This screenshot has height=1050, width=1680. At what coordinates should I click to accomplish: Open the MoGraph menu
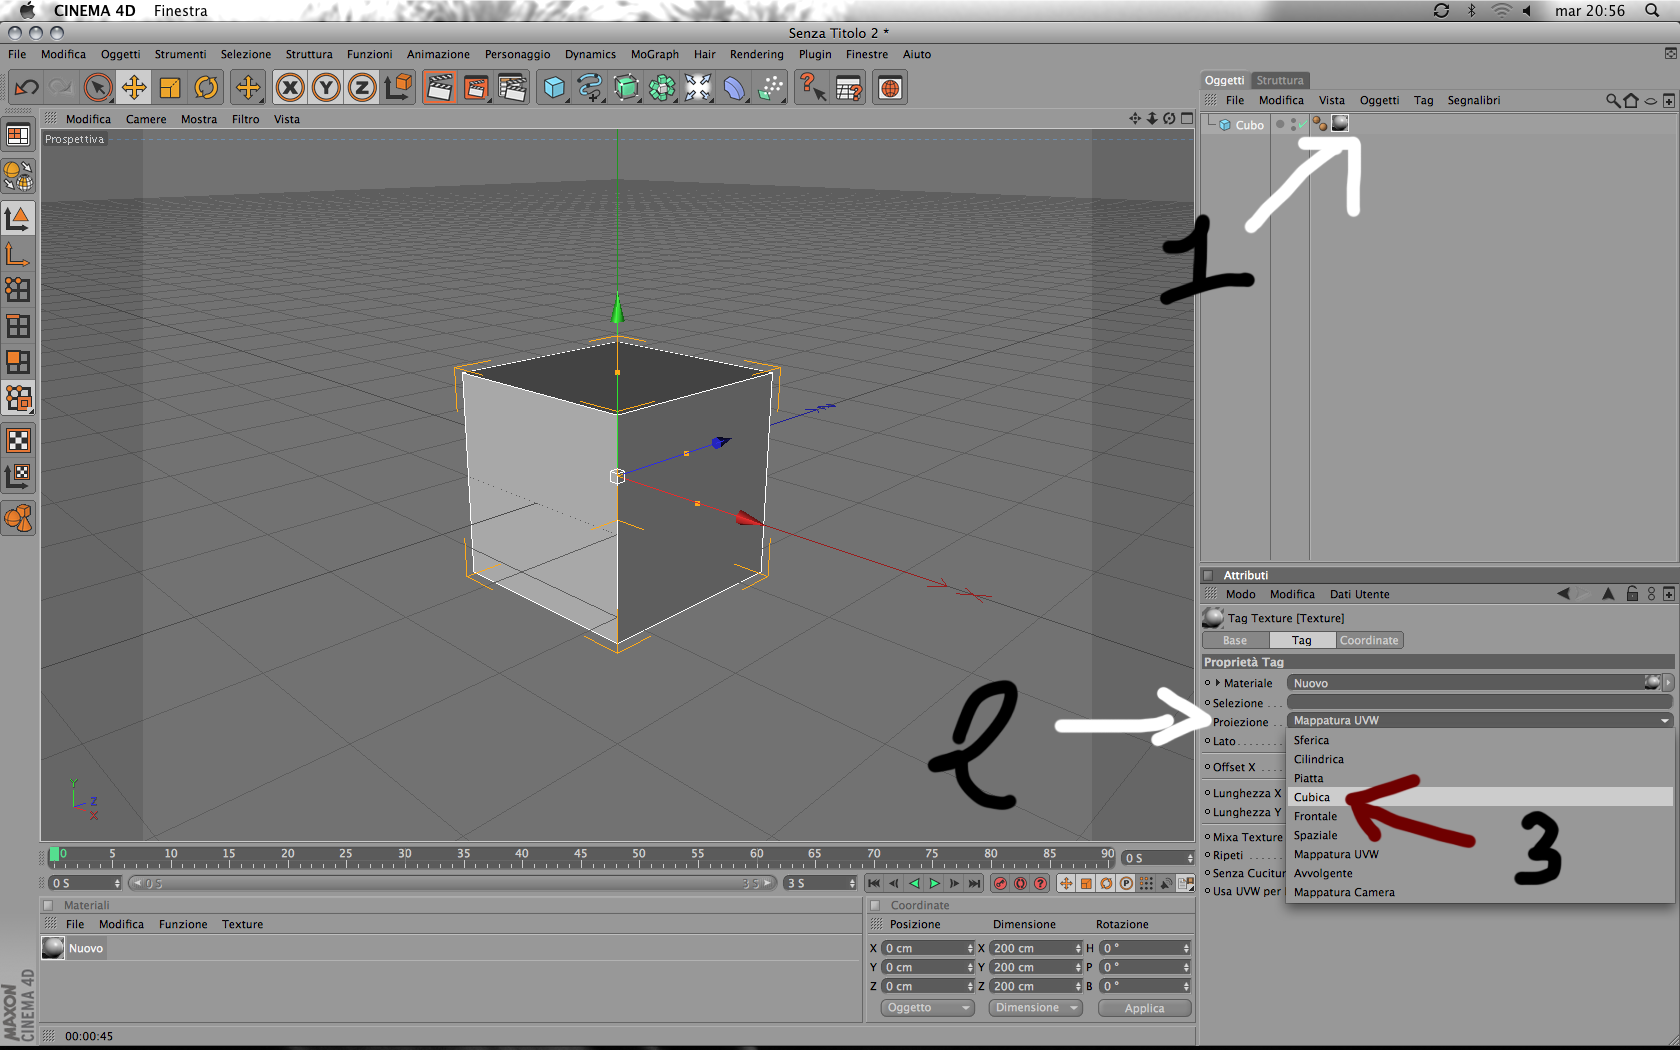pyautogui.click(x=654, y=54)
